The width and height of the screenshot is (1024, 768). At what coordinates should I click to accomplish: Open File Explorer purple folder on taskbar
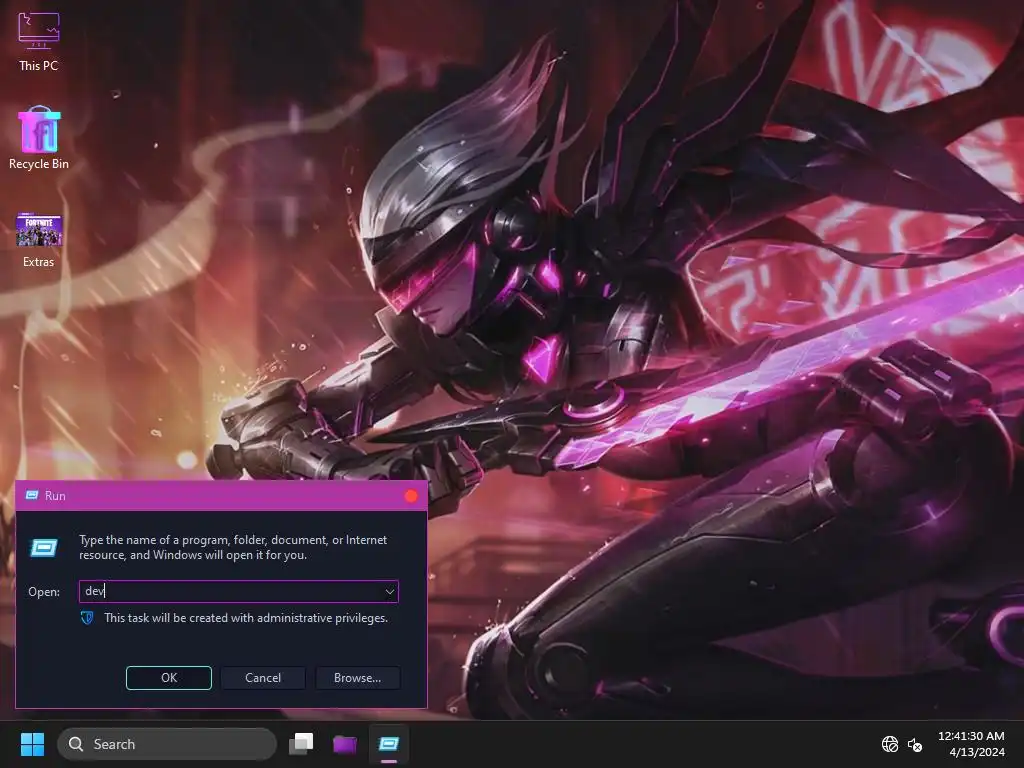(345, 744)
